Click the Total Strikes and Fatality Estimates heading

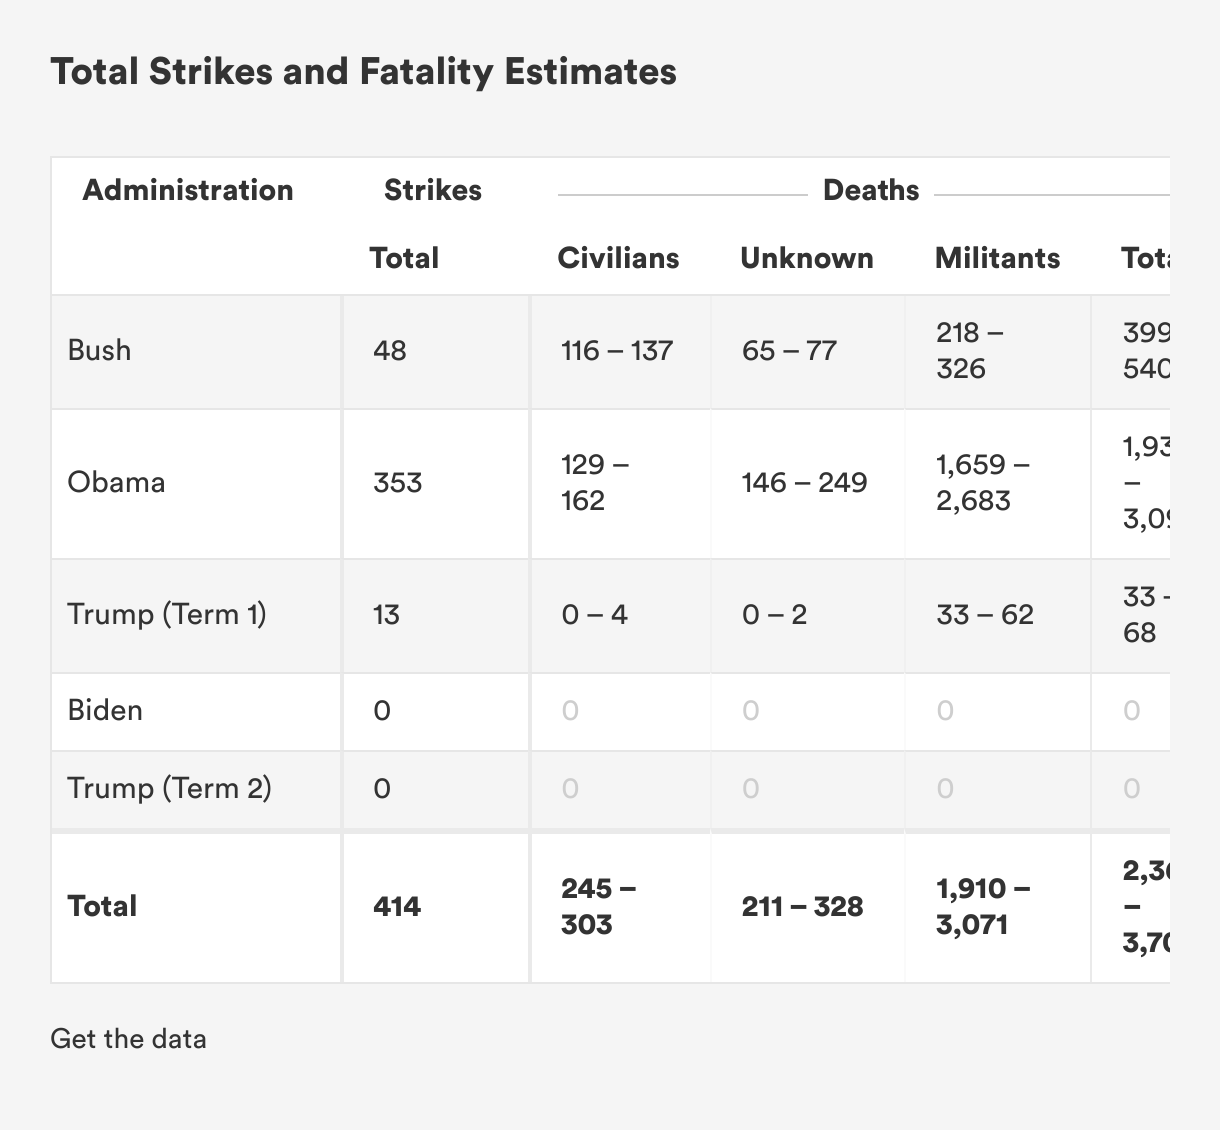(x=364, y=72)
